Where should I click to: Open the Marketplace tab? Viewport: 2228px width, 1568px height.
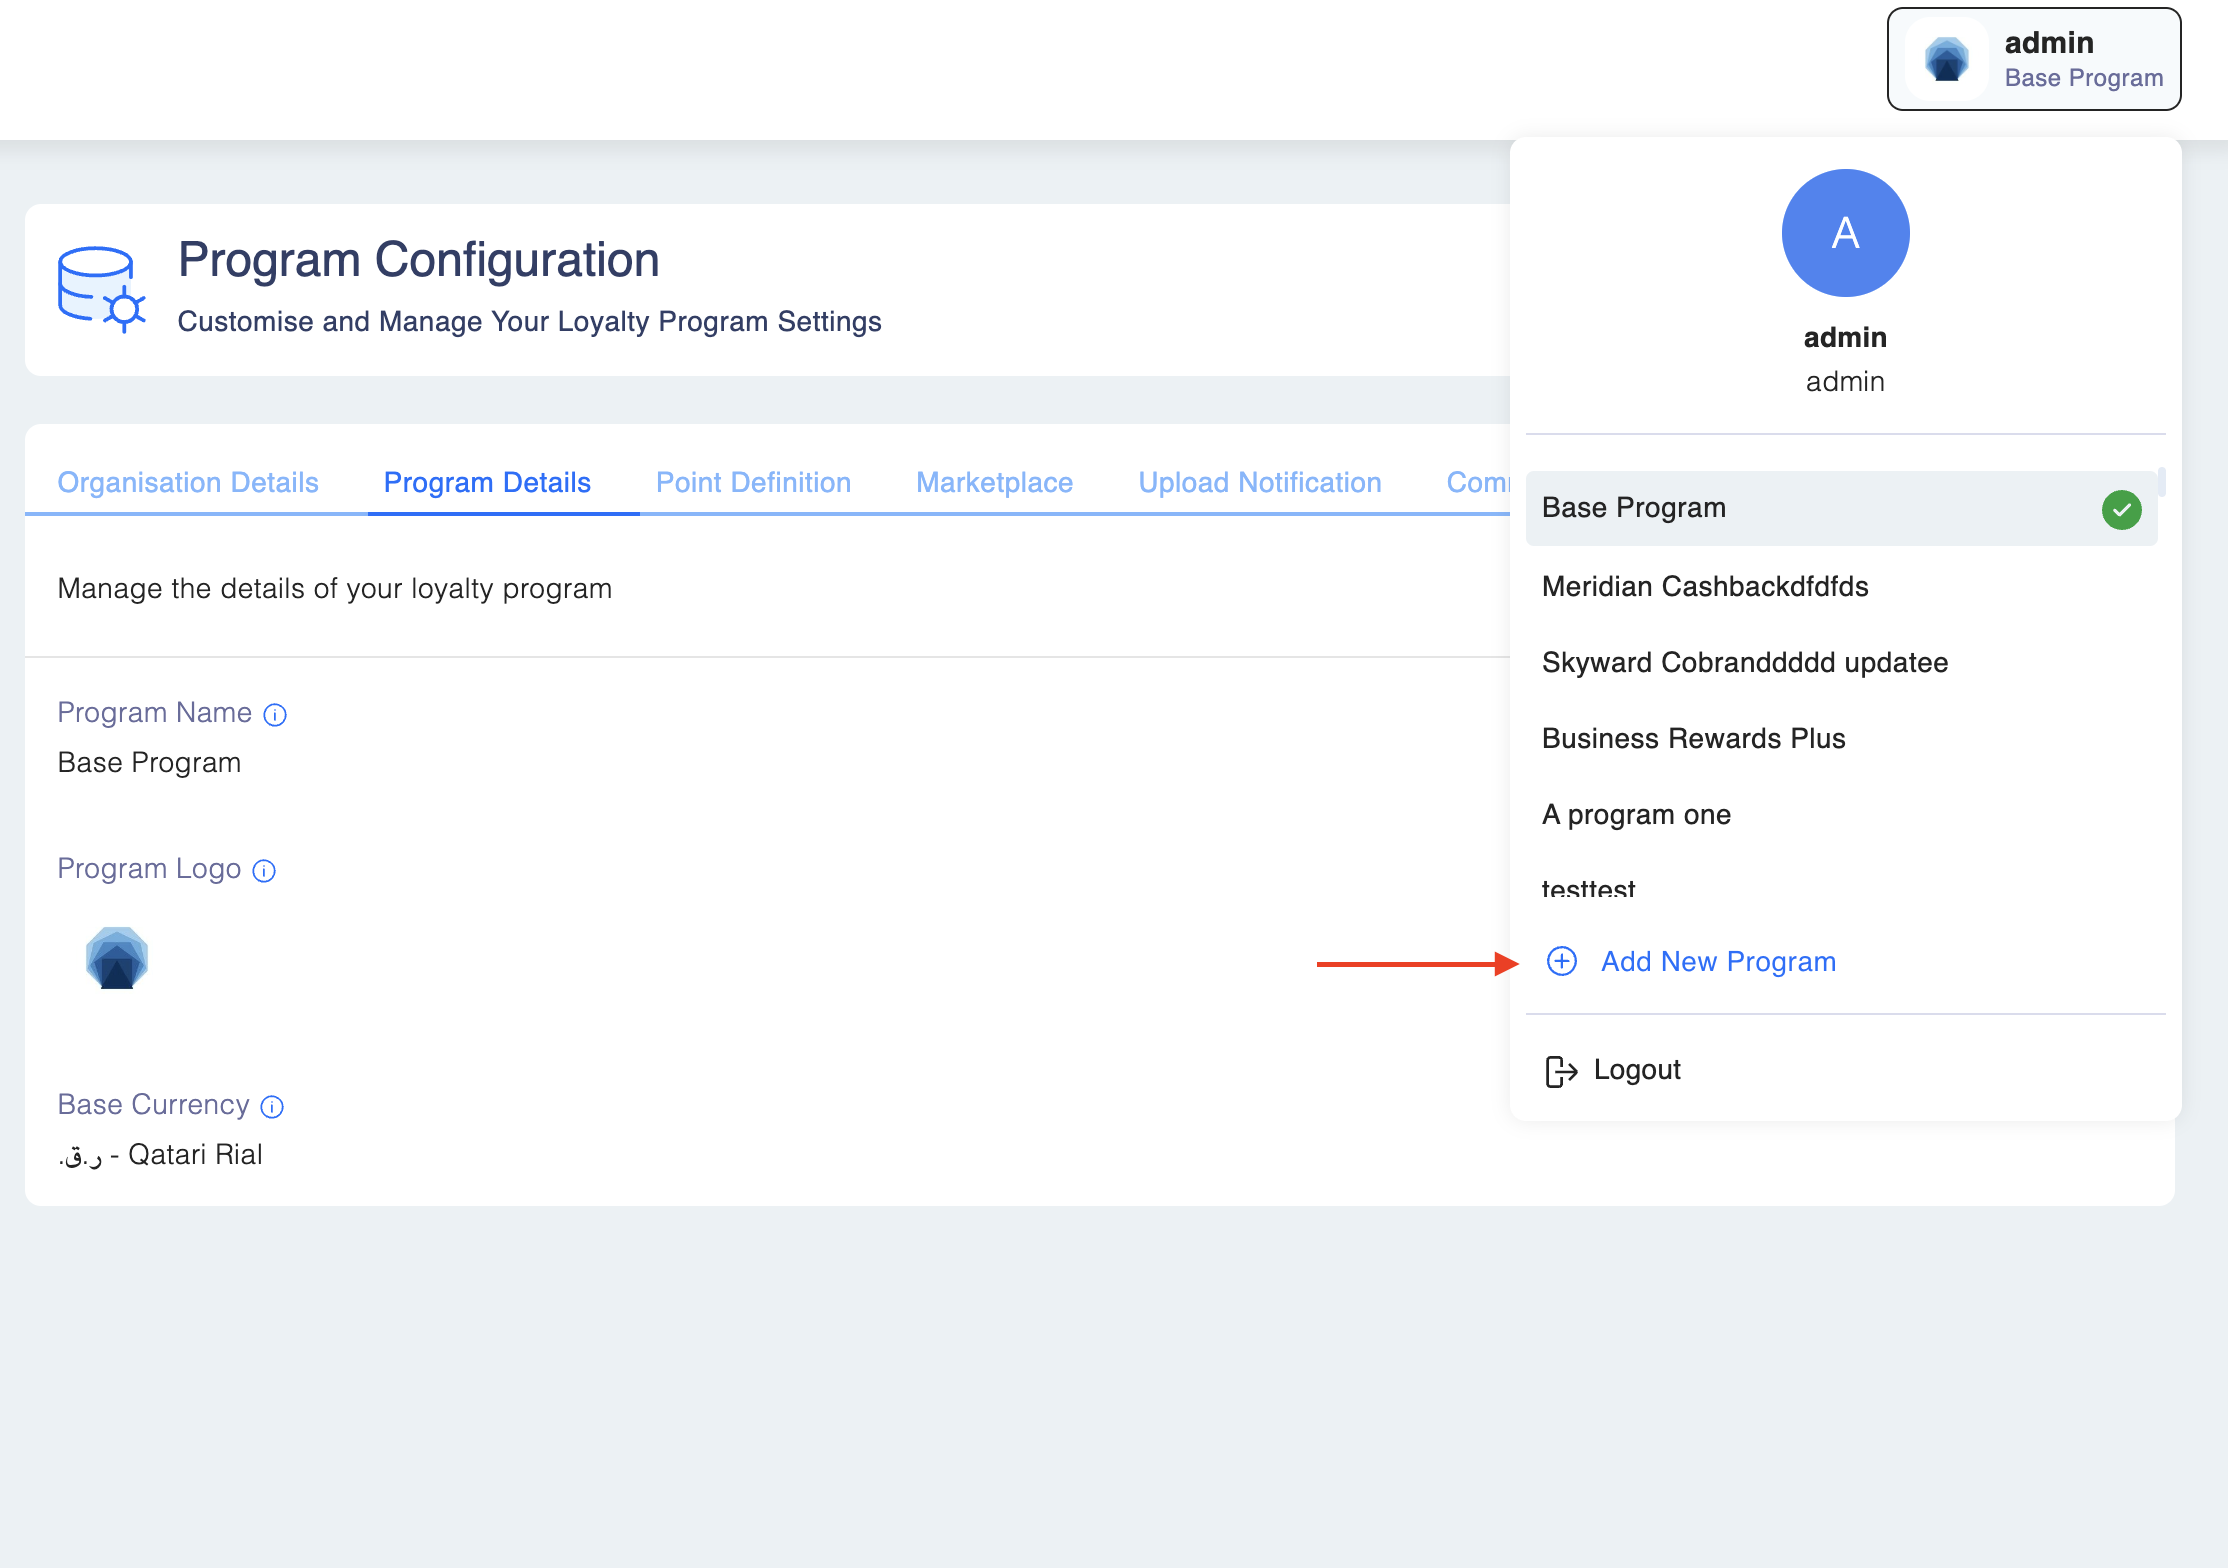click(994, 483)
